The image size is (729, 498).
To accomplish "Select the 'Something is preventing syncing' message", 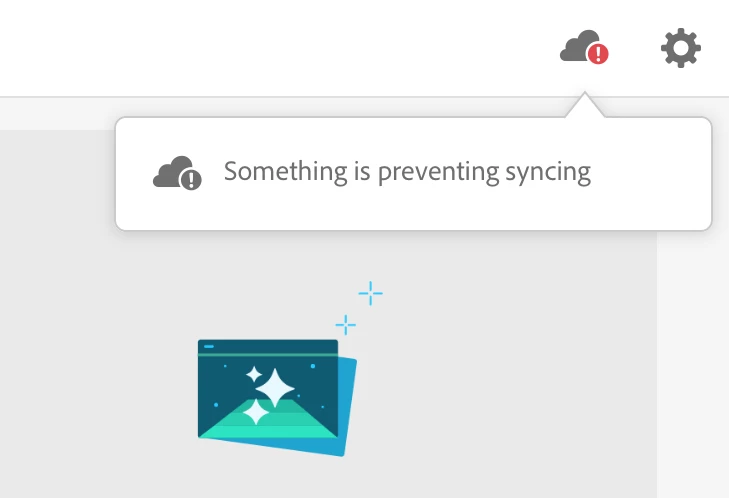I will (407, 172).
